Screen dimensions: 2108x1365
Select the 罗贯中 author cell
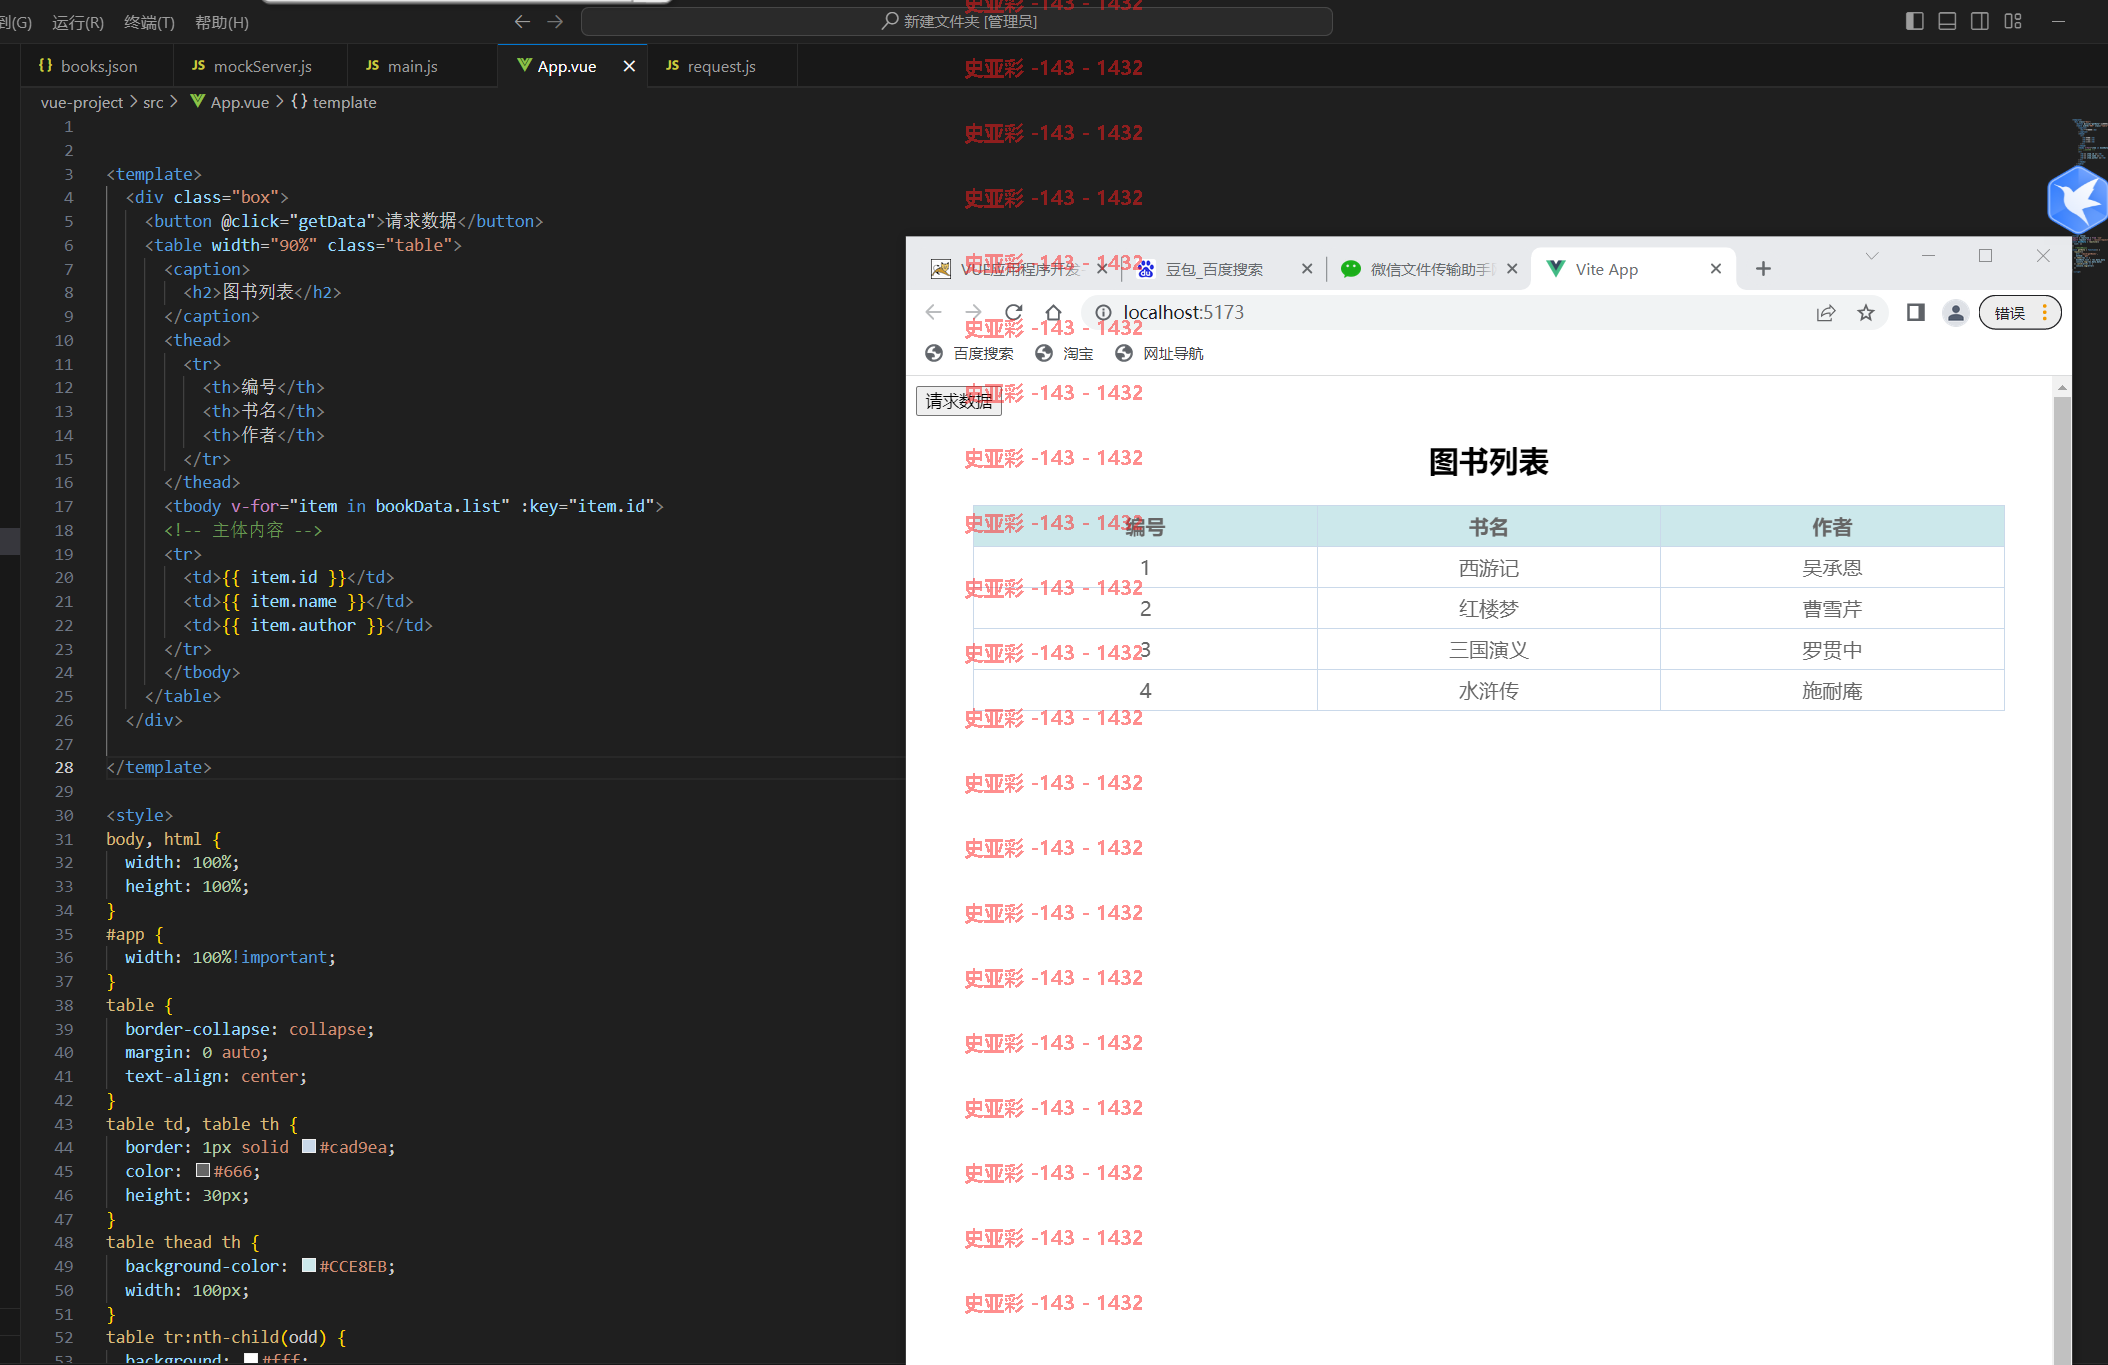(x=1832, y=650)
